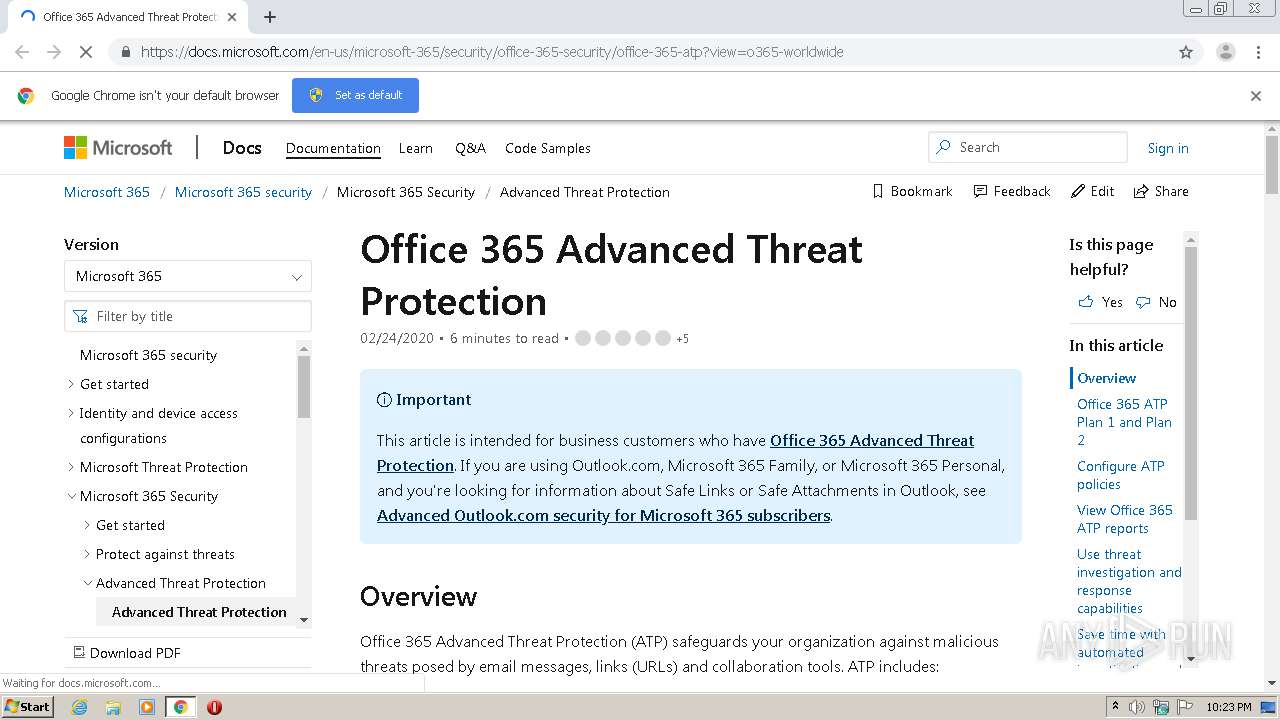Expand Get started under Microsoft 365 Security
Viewport: 1280px width, 720px height.
click(x=87, y=525)
